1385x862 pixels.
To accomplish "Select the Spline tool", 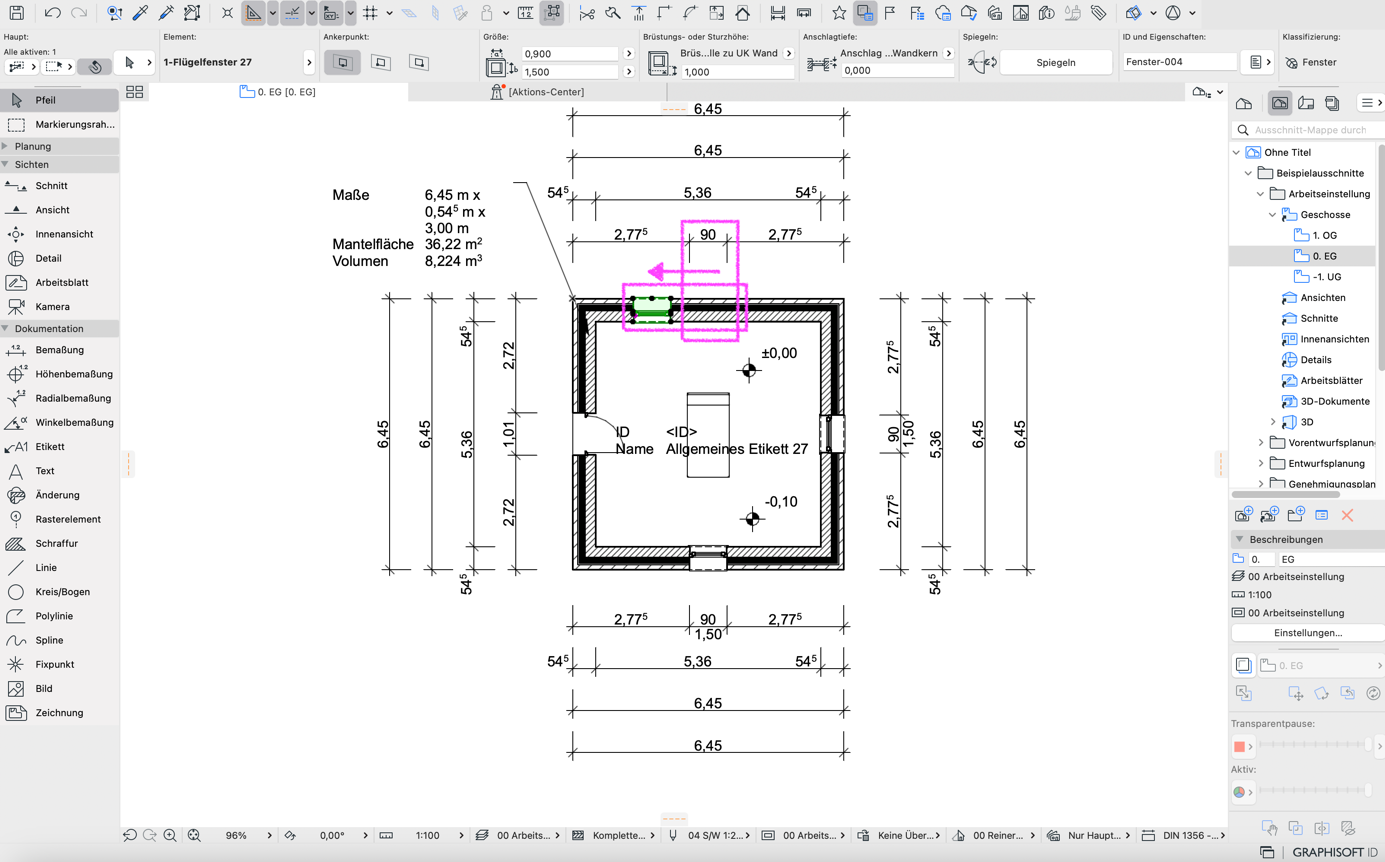I will [59, 640].
